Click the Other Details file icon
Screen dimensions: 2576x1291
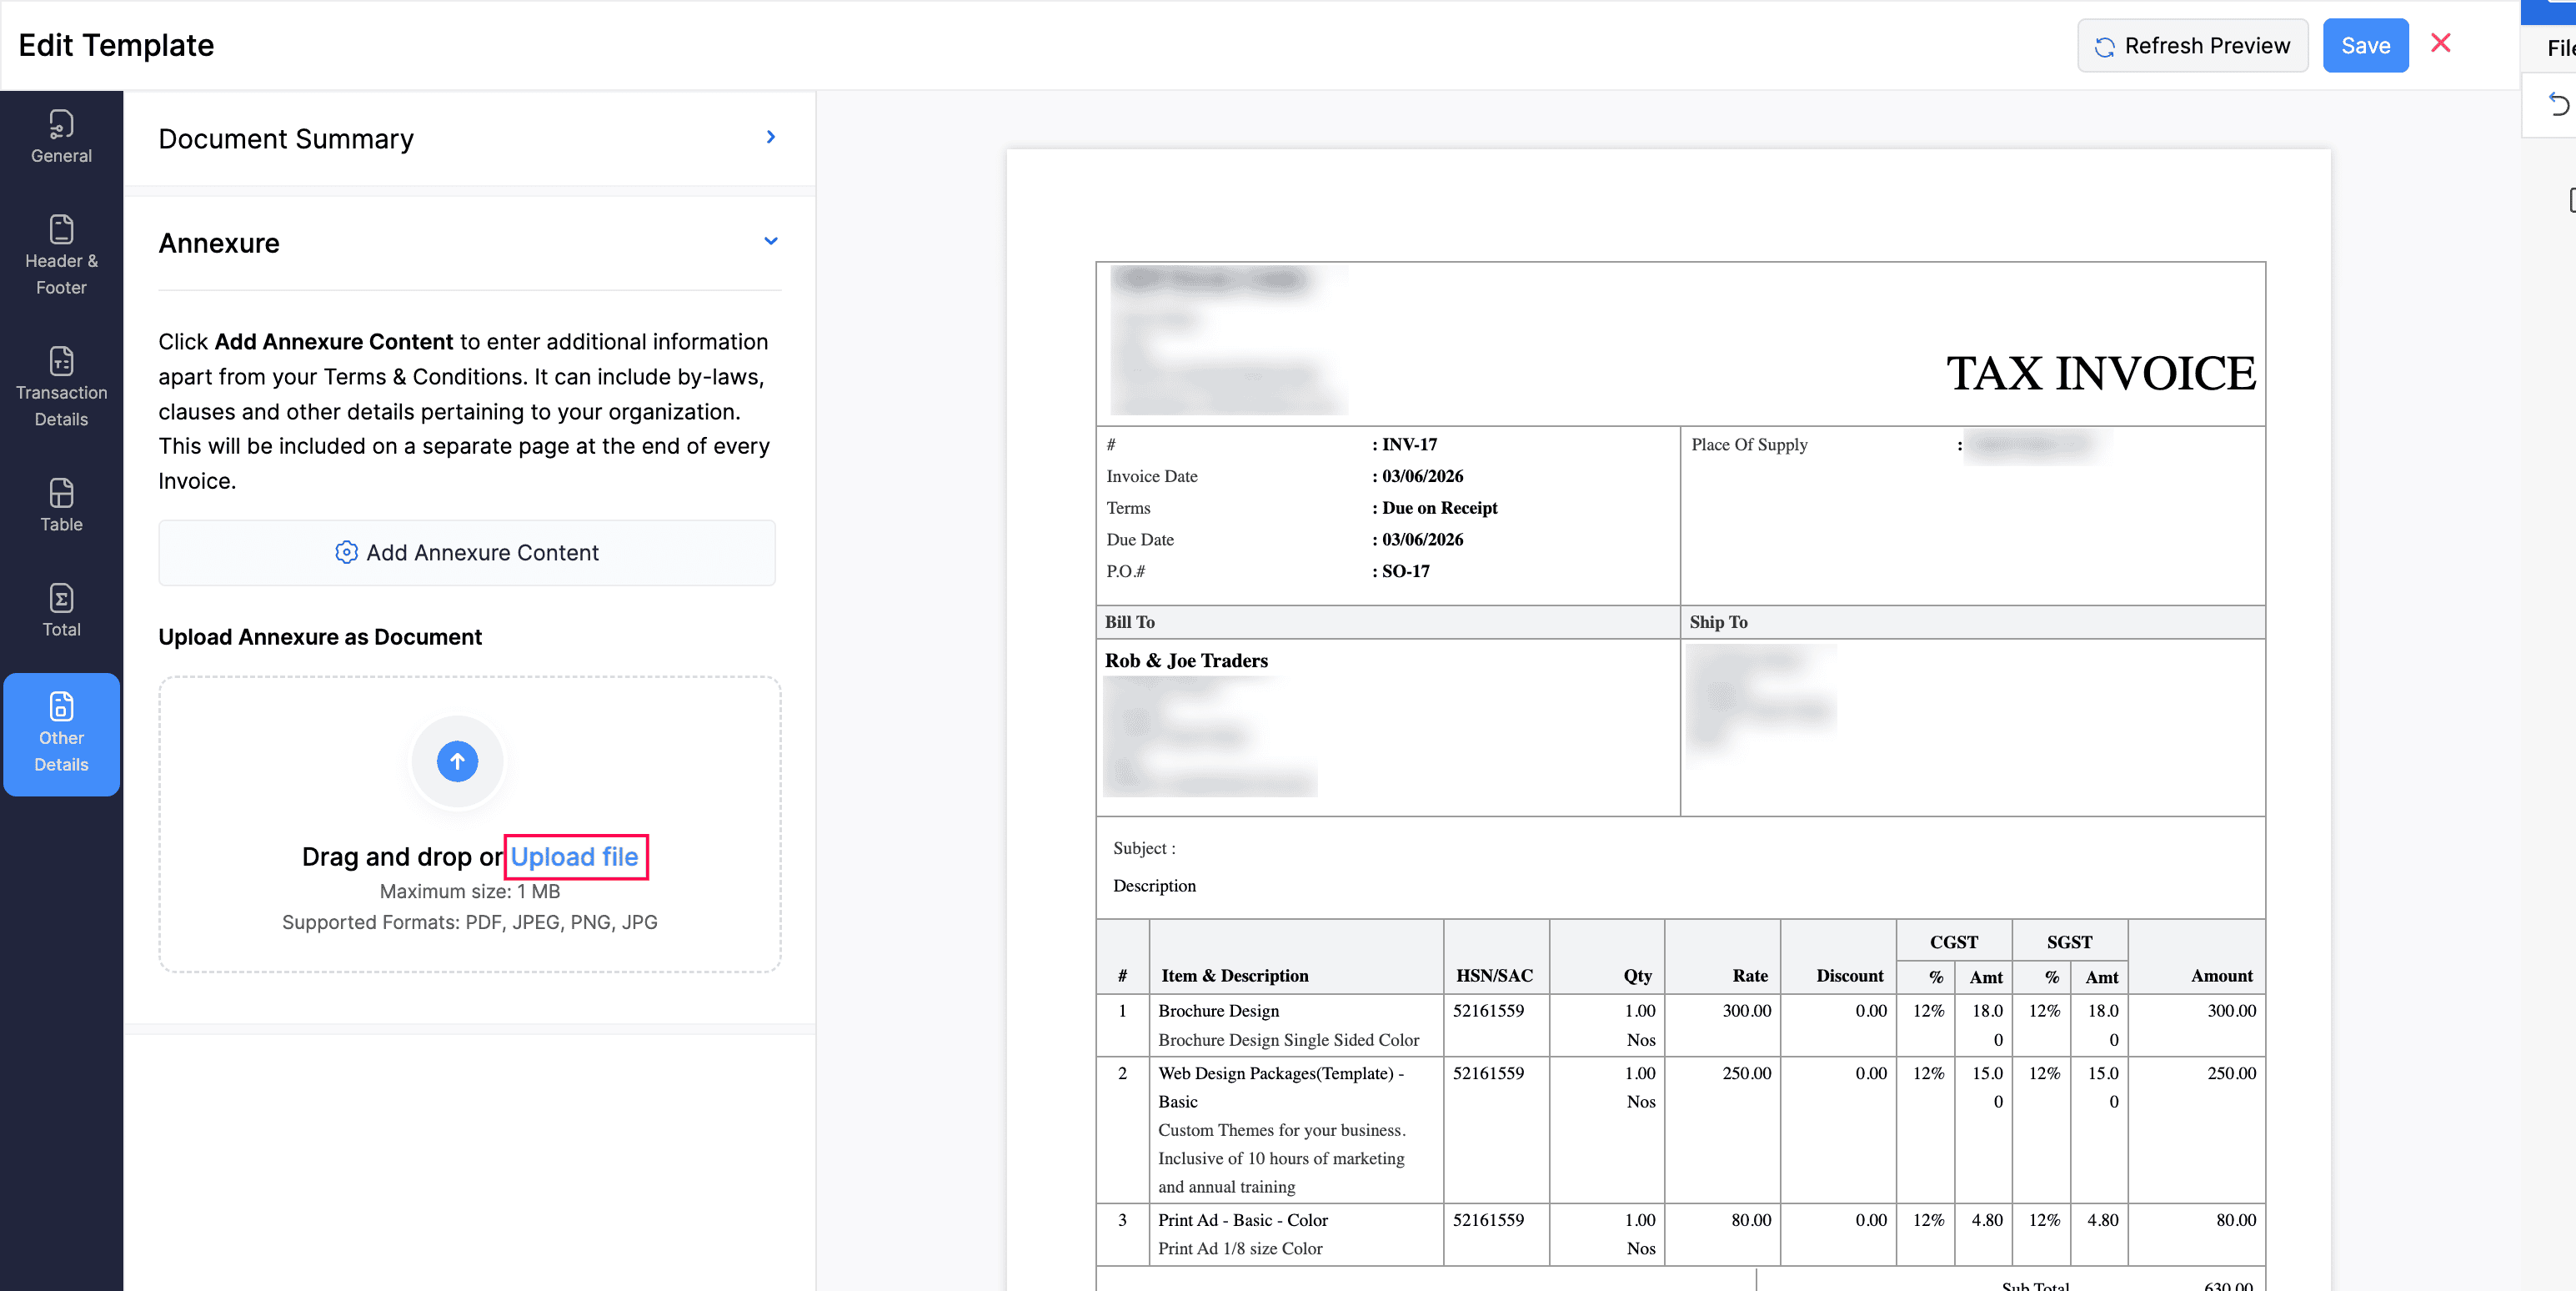click(x=61, y=706)
